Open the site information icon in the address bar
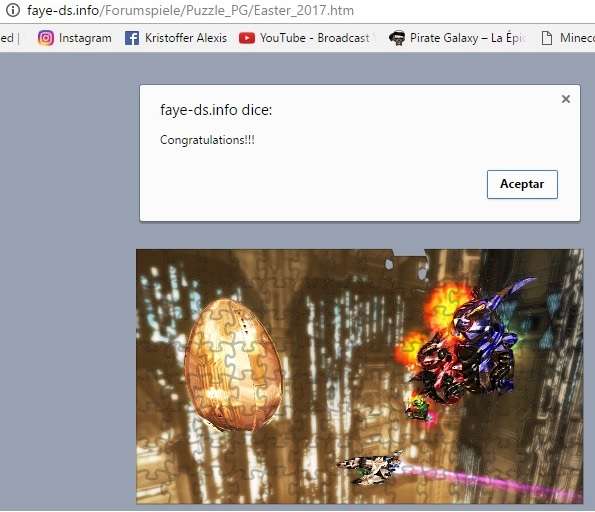595x512 pixels. (x=13, y=10)
